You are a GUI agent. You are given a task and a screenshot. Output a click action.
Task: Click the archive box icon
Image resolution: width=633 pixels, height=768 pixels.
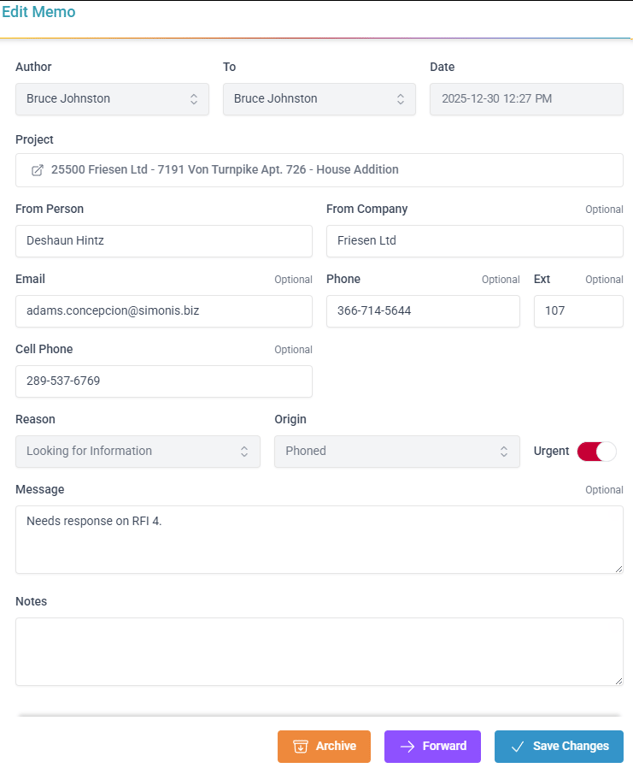300,746
